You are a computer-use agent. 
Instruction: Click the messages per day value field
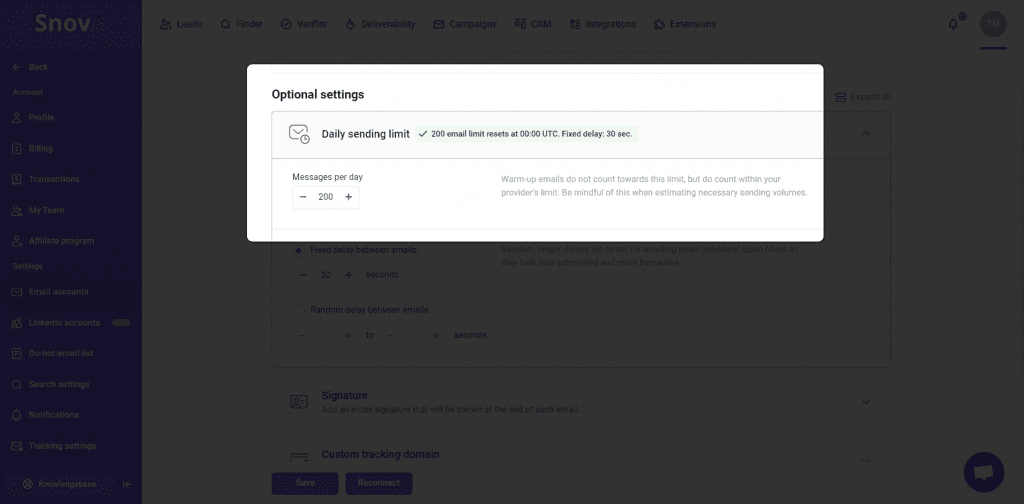pos(326,197)
